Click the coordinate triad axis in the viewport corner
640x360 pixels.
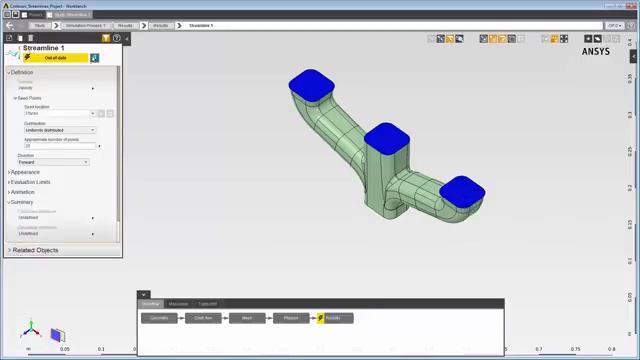point(31,330)
